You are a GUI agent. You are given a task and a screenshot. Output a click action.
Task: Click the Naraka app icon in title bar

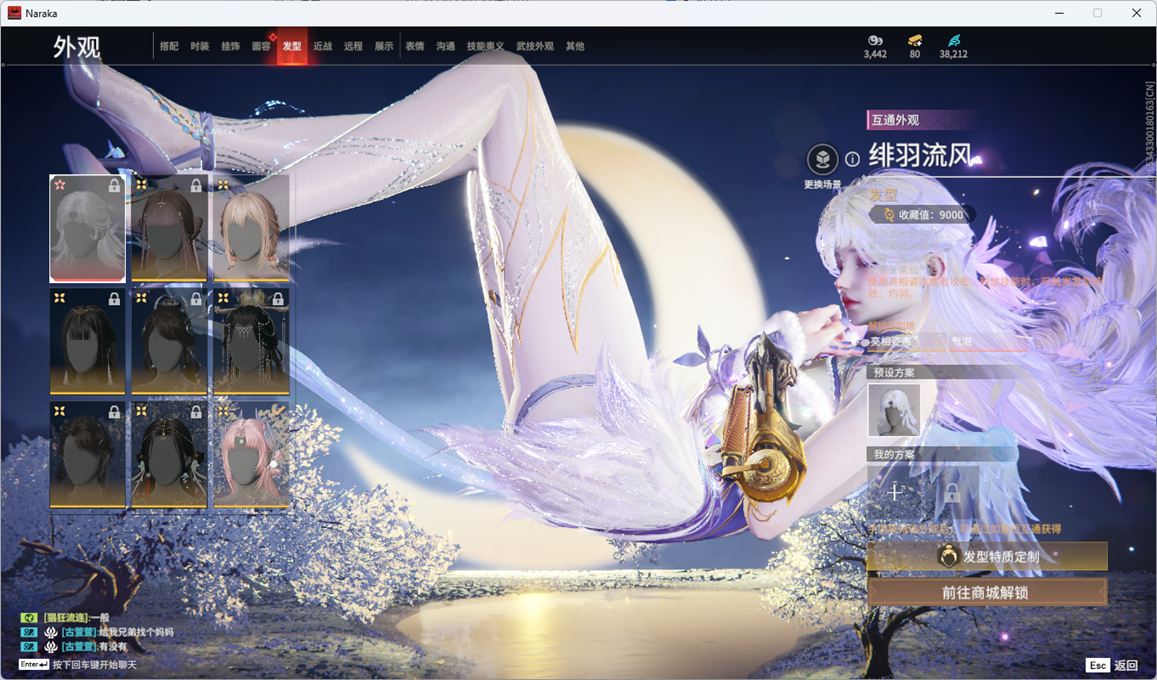(14, 13)
